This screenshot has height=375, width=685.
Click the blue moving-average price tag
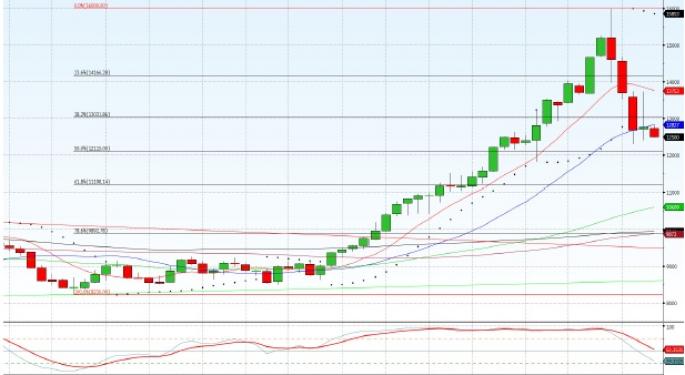coord(673,125)
